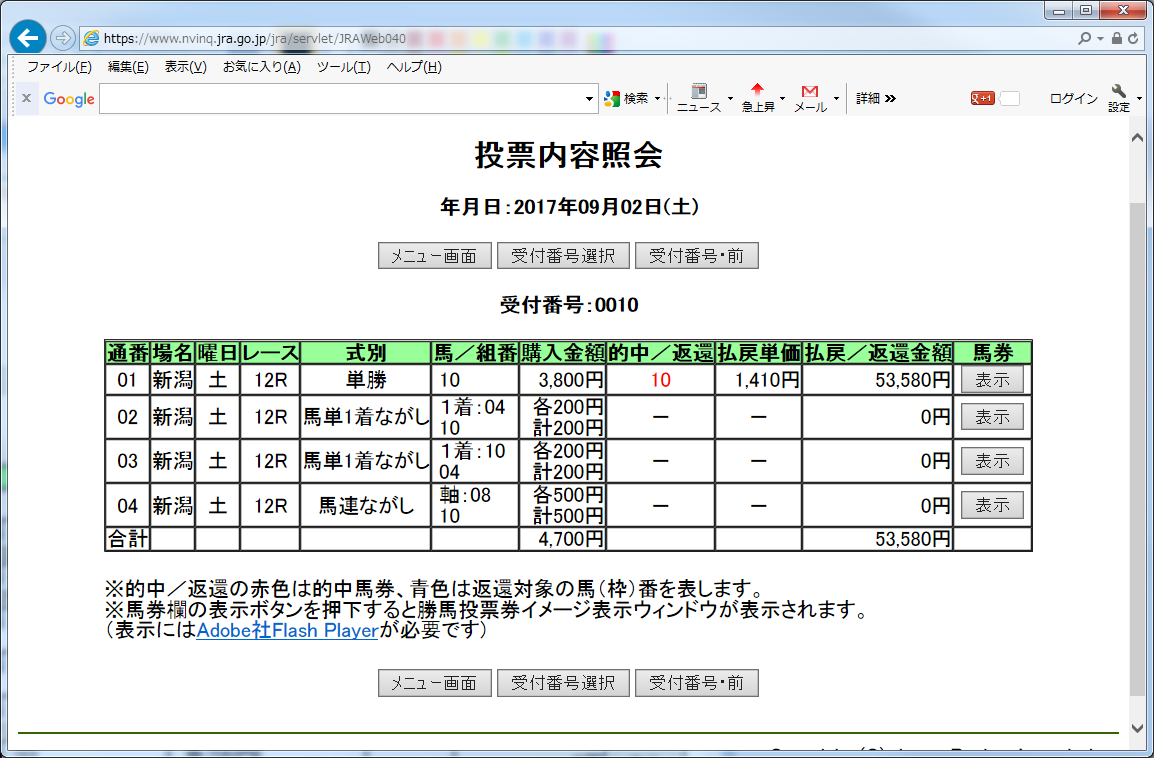Click the lower 受付番号選択 button

click(x=563, y=683)
